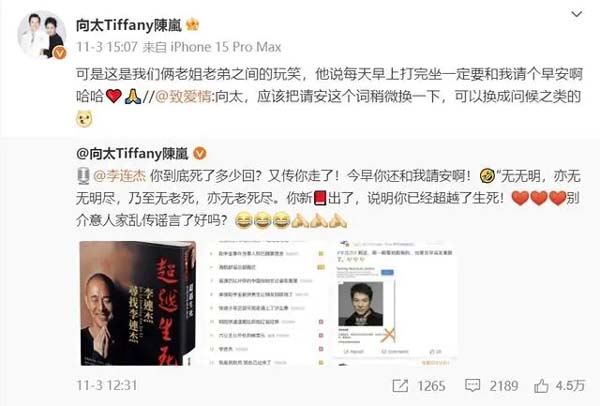Click the red book emoji in the post
The height and width of the screenshot is (406, 600).
tap(320, 199)
